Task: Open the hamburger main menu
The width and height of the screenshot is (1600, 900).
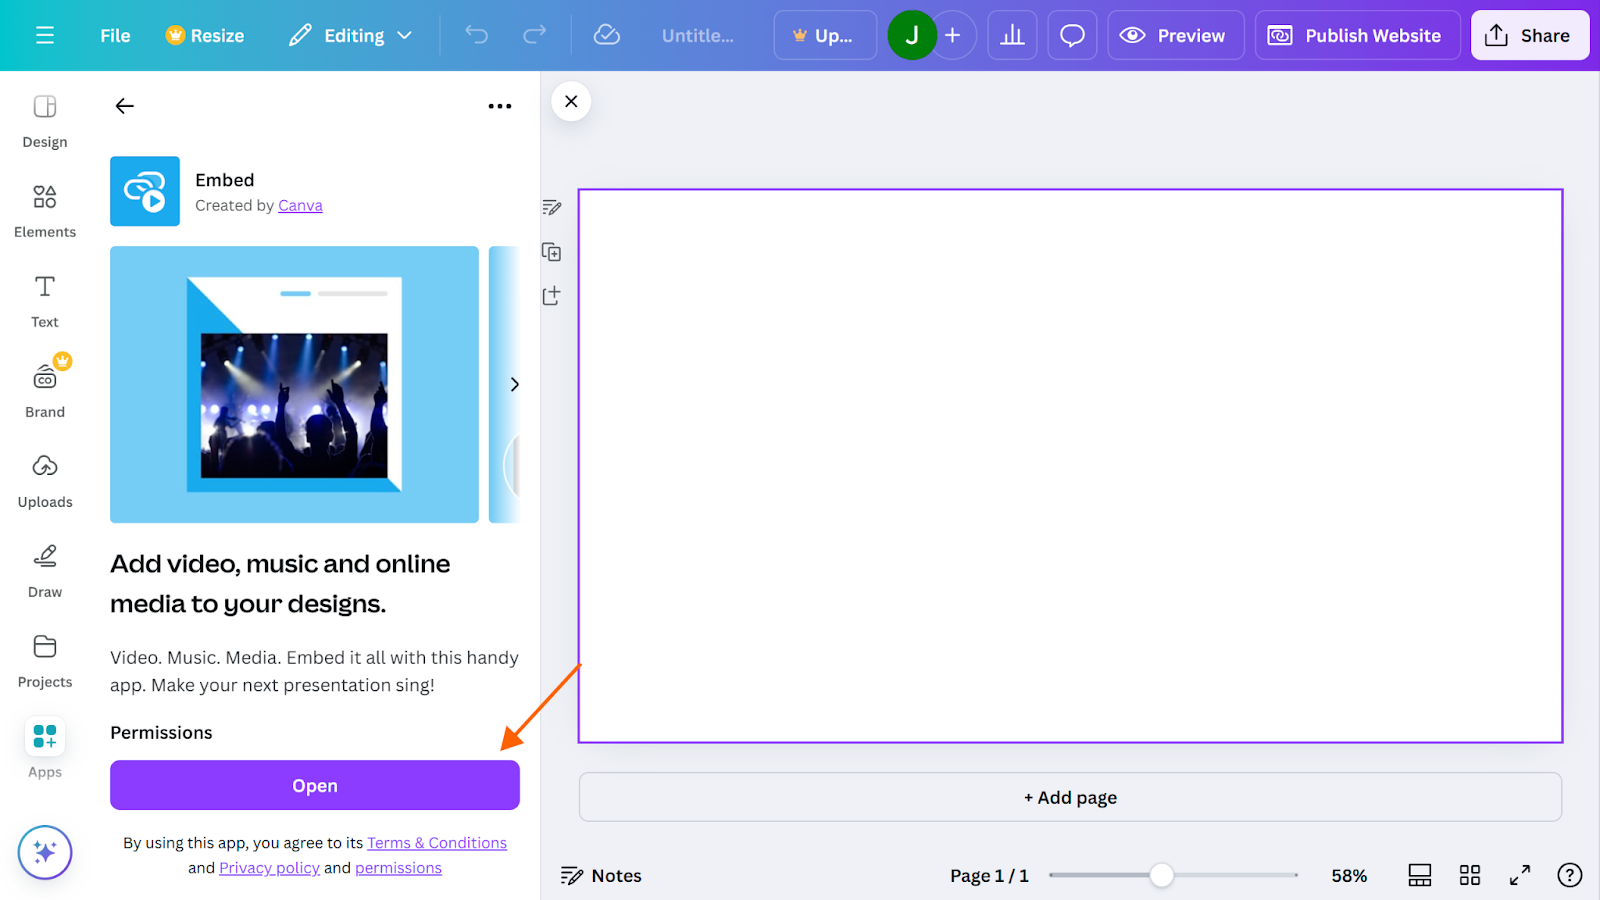Action: (x=44, y=36)
